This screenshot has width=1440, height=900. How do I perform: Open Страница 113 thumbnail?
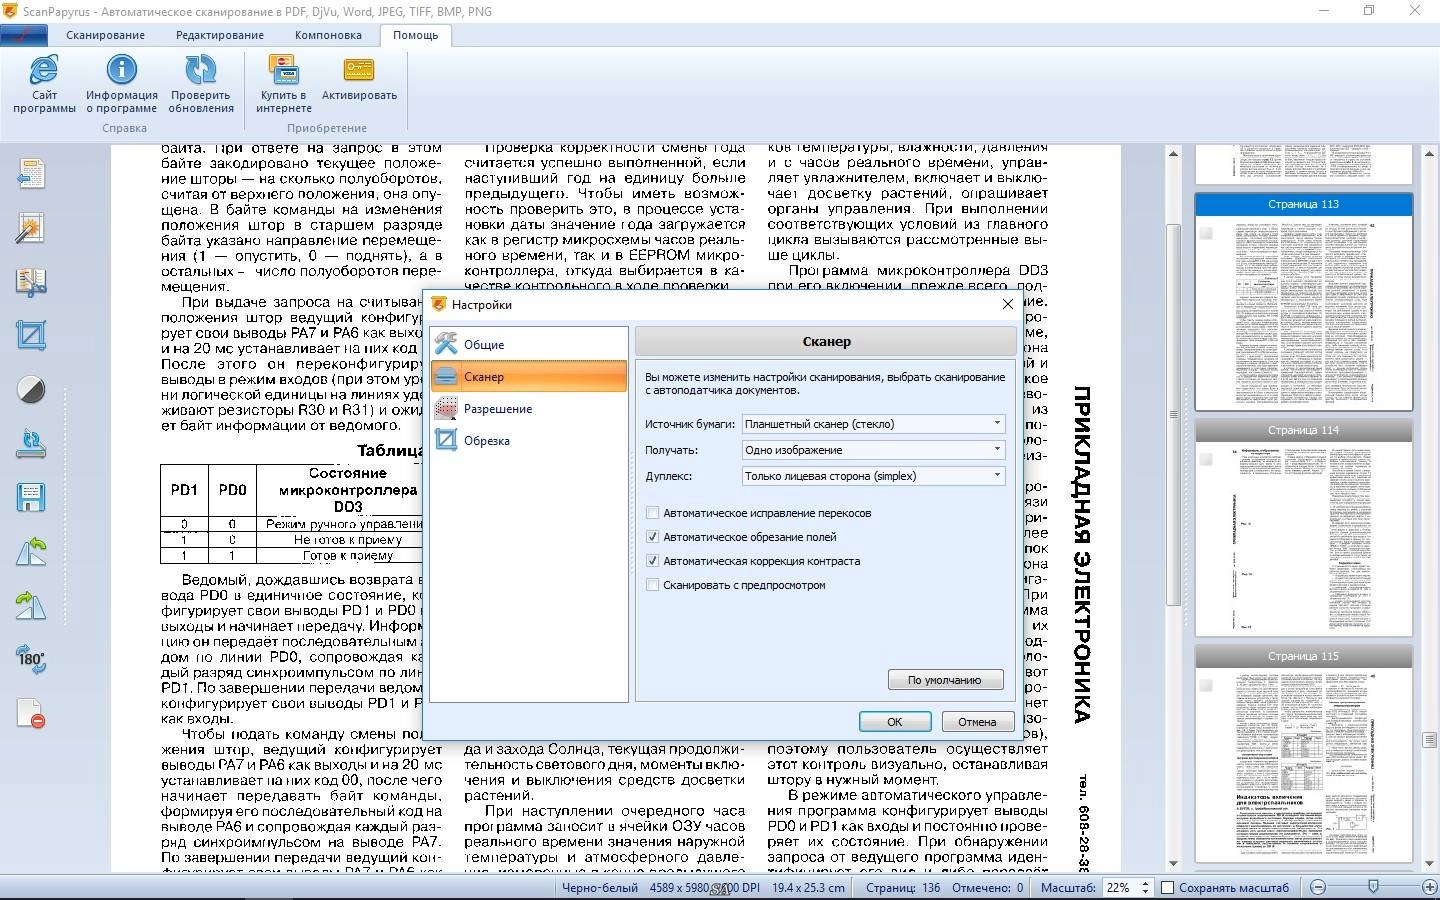(x=1303, y=302)
